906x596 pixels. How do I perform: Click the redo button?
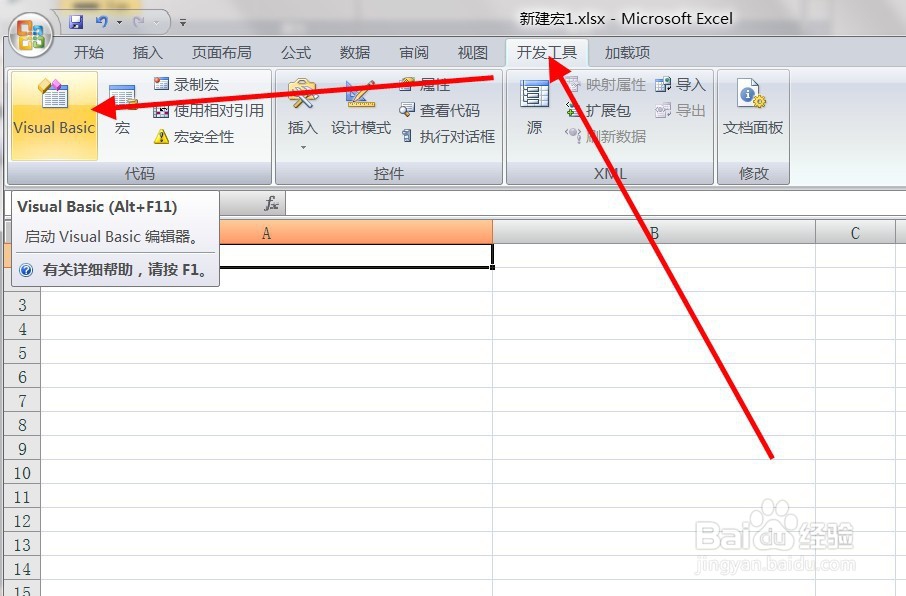(139, 22)
